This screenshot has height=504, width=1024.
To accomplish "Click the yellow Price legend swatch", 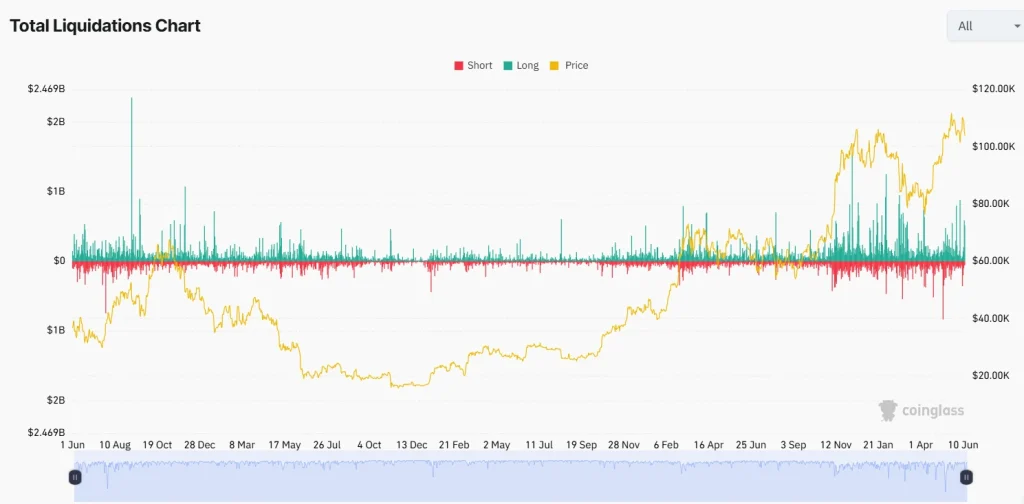I will [x=554, y=66].
